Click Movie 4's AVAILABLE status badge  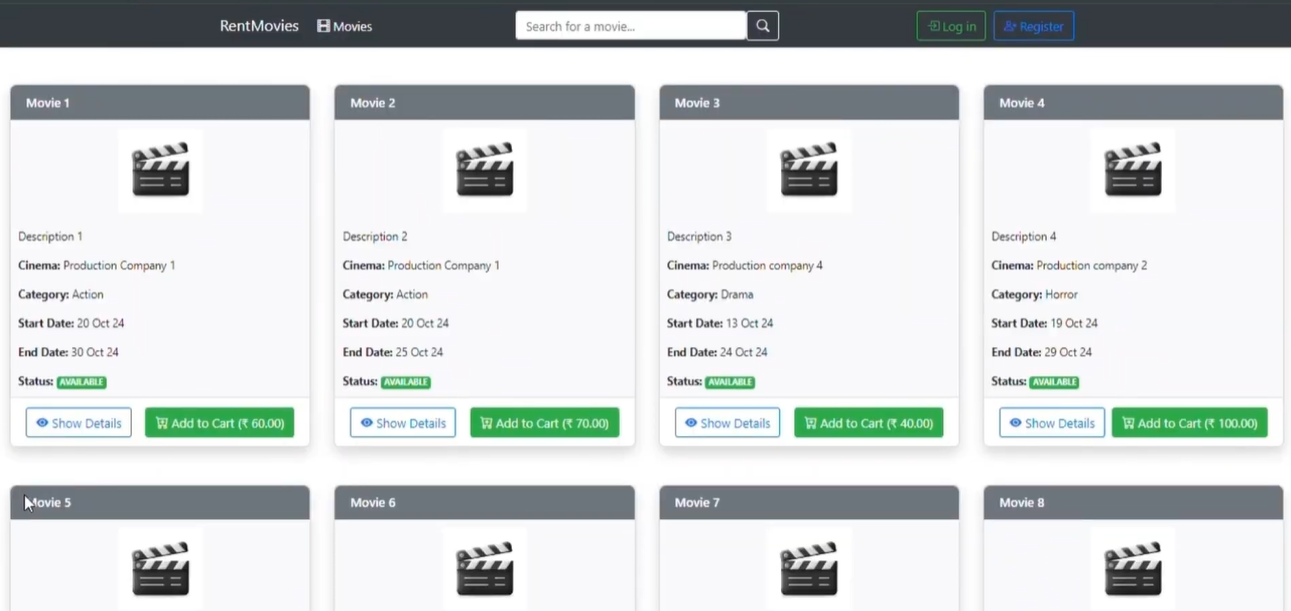1054,382
